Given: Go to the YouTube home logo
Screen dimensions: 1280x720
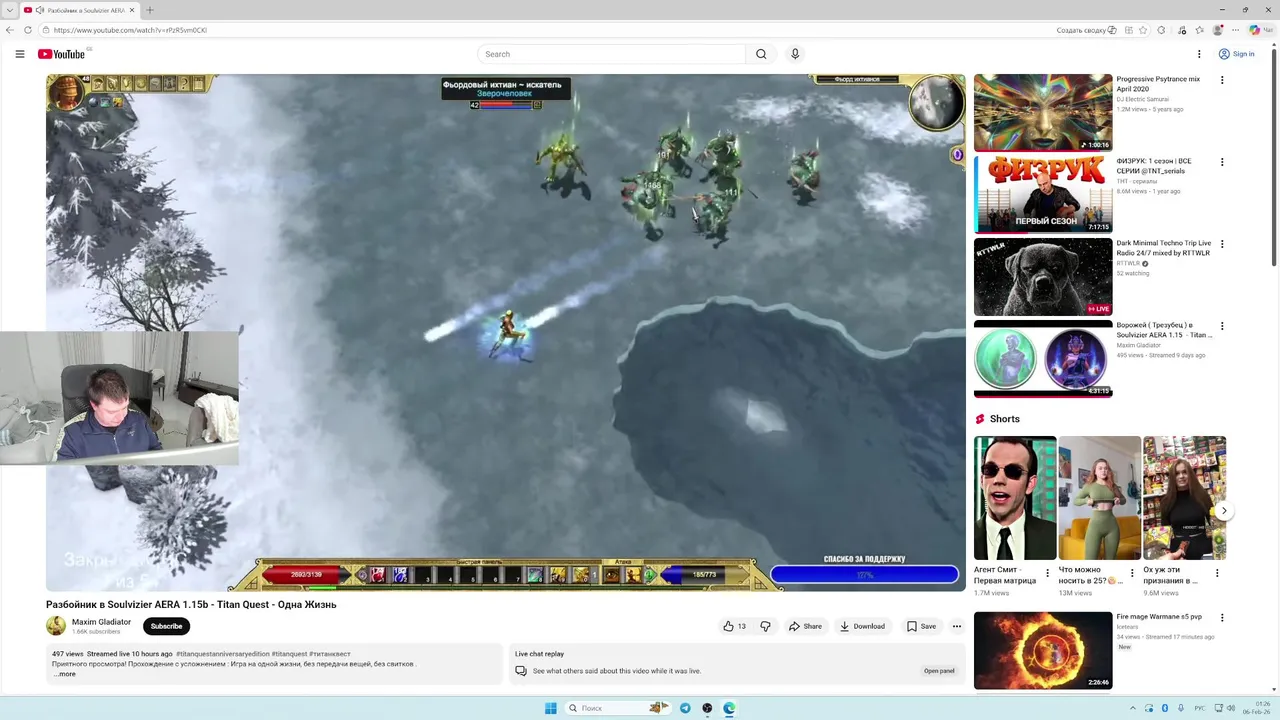Looking at the screenshot, I should coord(62,54).
